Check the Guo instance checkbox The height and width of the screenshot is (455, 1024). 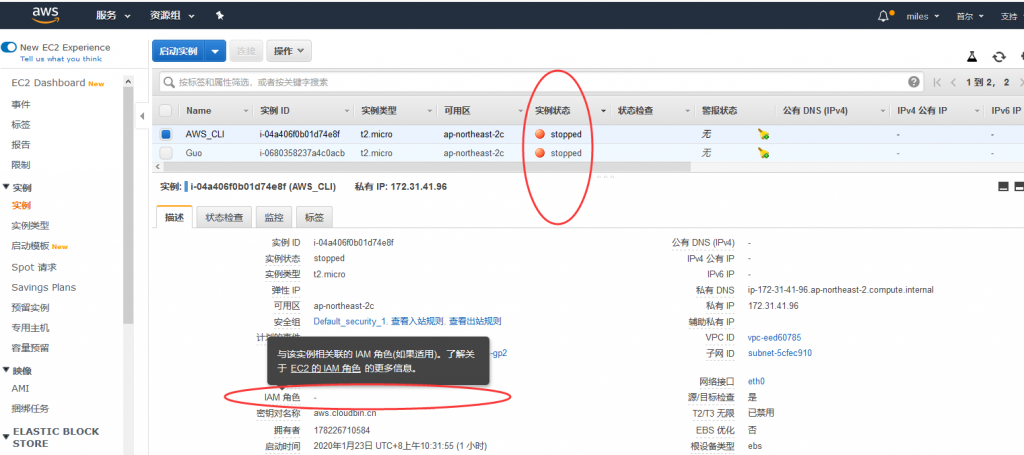point(166,153)
